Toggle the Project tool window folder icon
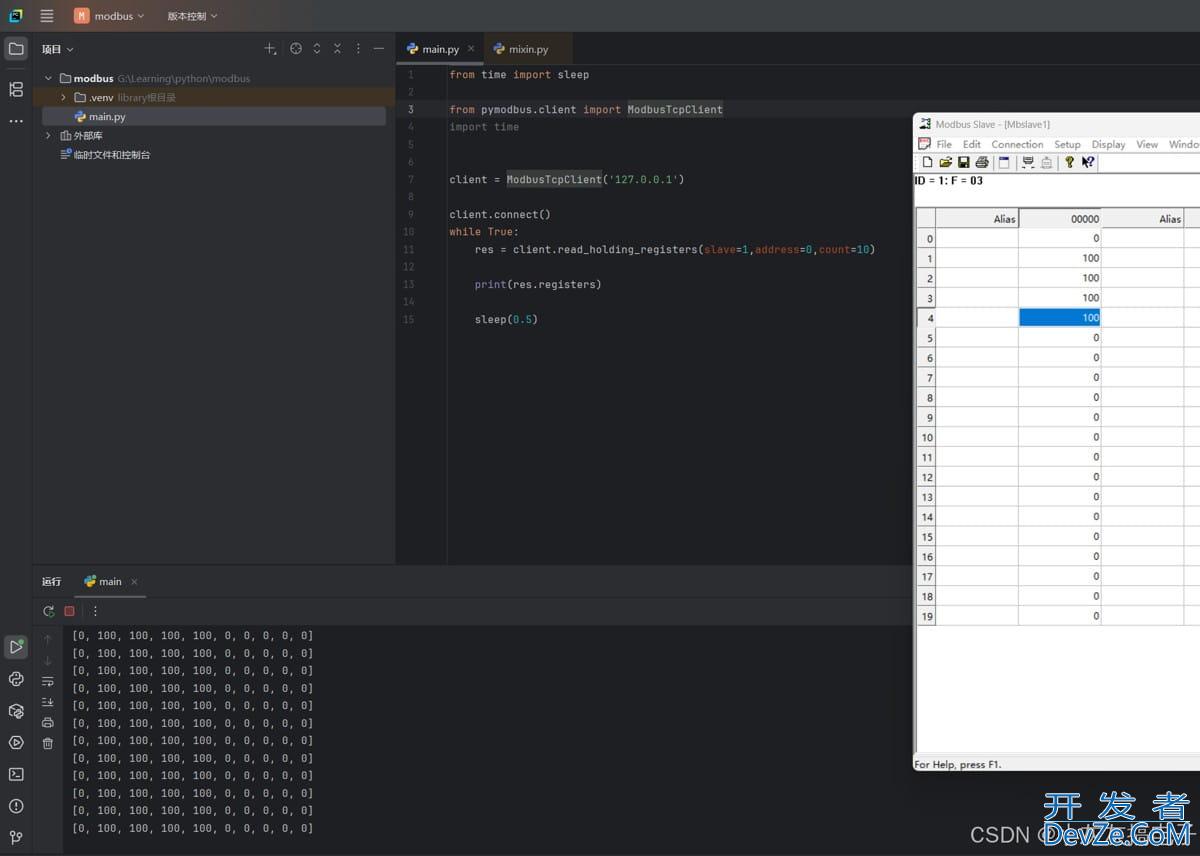1200x856 pixels. [x=16, y=48]
